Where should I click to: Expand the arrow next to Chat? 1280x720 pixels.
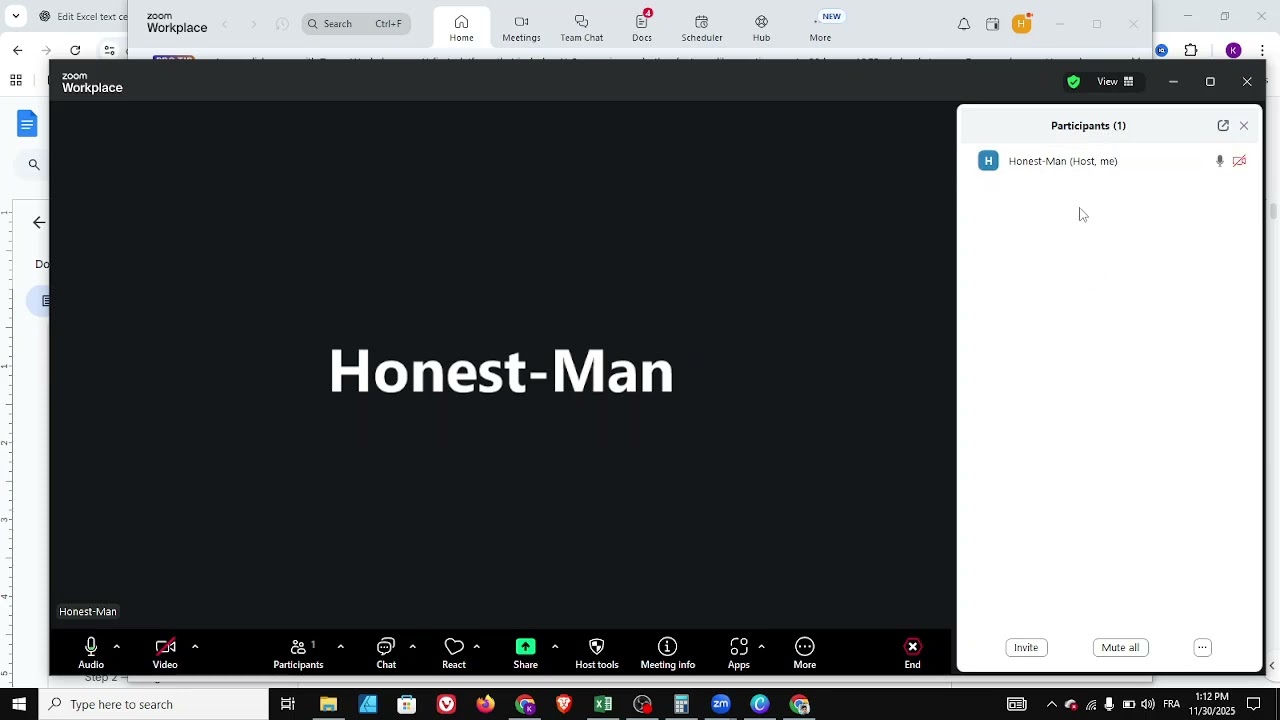[x=412, y=647]
